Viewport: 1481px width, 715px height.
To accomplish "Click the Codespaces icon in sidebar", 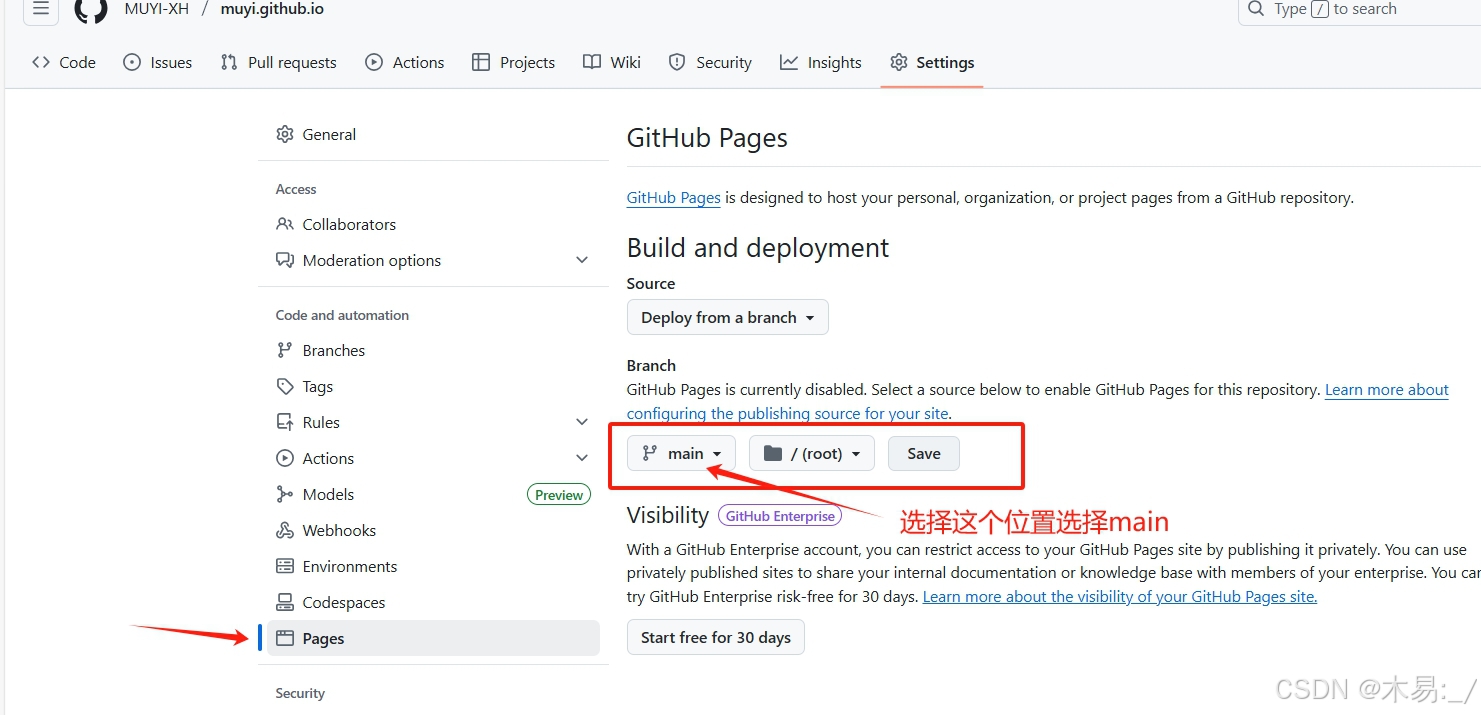I will click(x=285, y=602).
